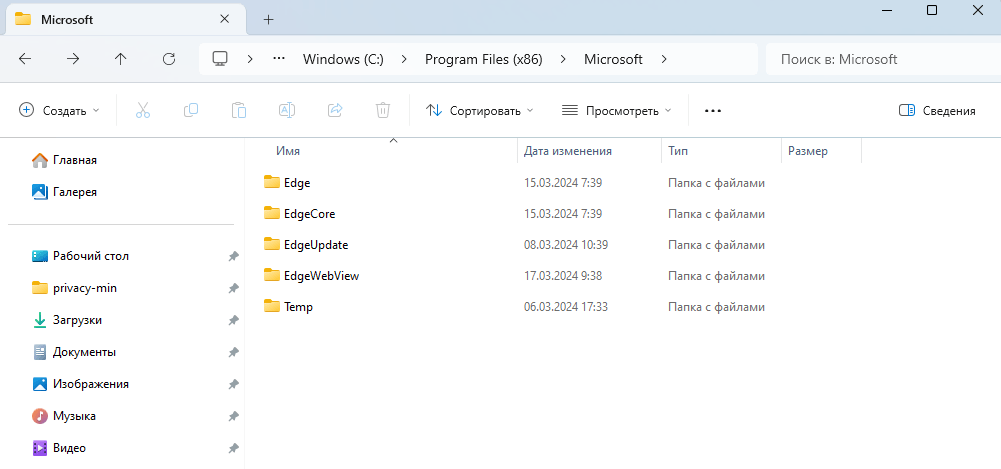Open Загрузки in sidebar
This screenshot has height=469, width=1001.
pyautogui.click(x=66, y=320)
